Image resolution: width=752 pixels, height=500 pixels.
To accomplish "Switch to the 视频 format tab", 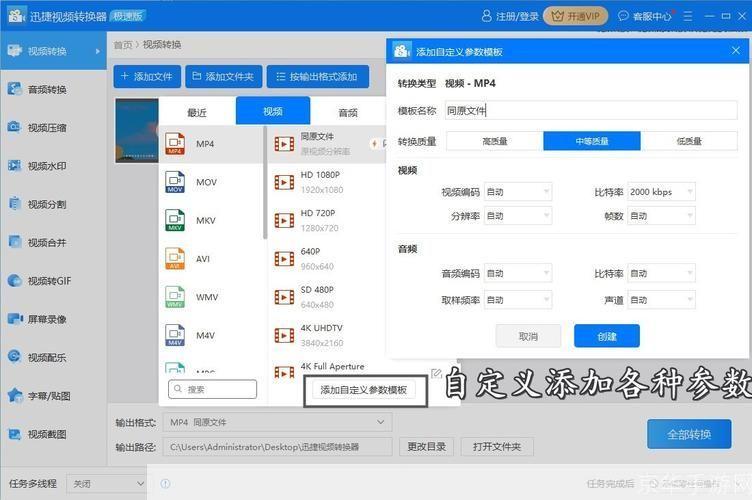I will (273, 111).
